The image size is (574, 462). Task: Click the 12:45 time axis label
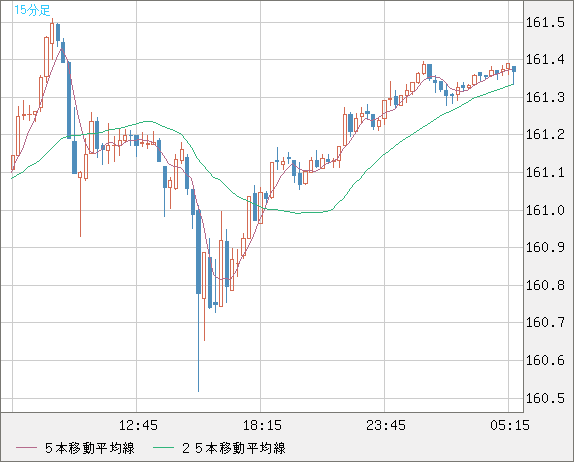[x=138, y=425]
